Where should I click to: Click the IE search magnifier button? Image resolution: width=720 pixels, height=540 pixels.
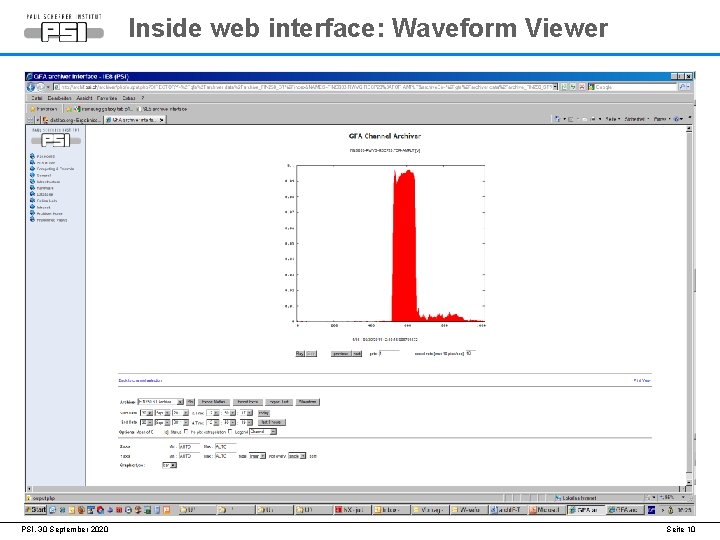[683, 87]
